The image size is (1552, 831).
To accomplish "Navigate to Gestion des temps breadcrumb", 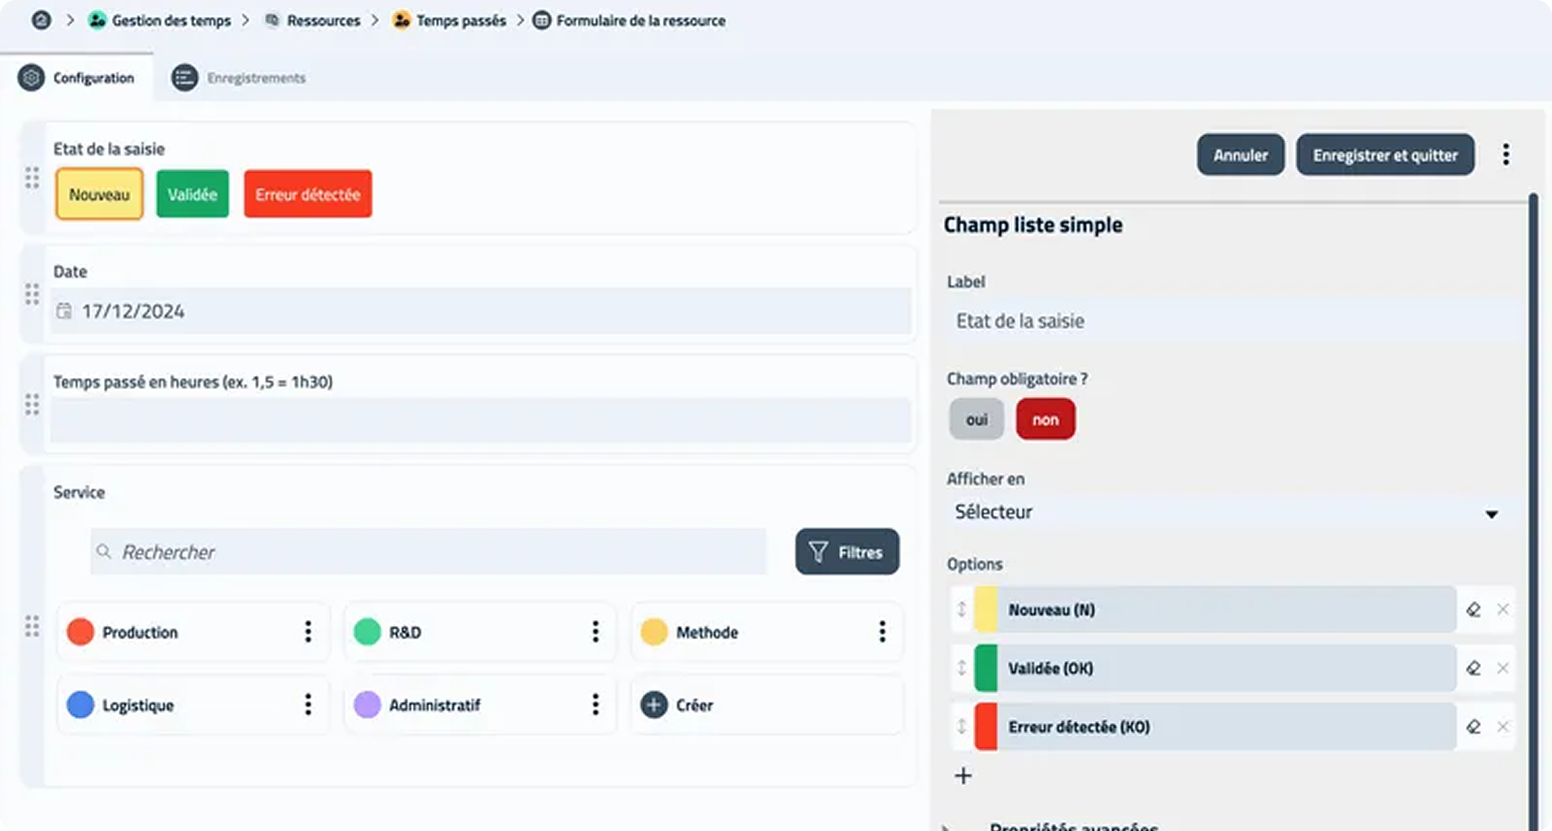I will 160,20.
